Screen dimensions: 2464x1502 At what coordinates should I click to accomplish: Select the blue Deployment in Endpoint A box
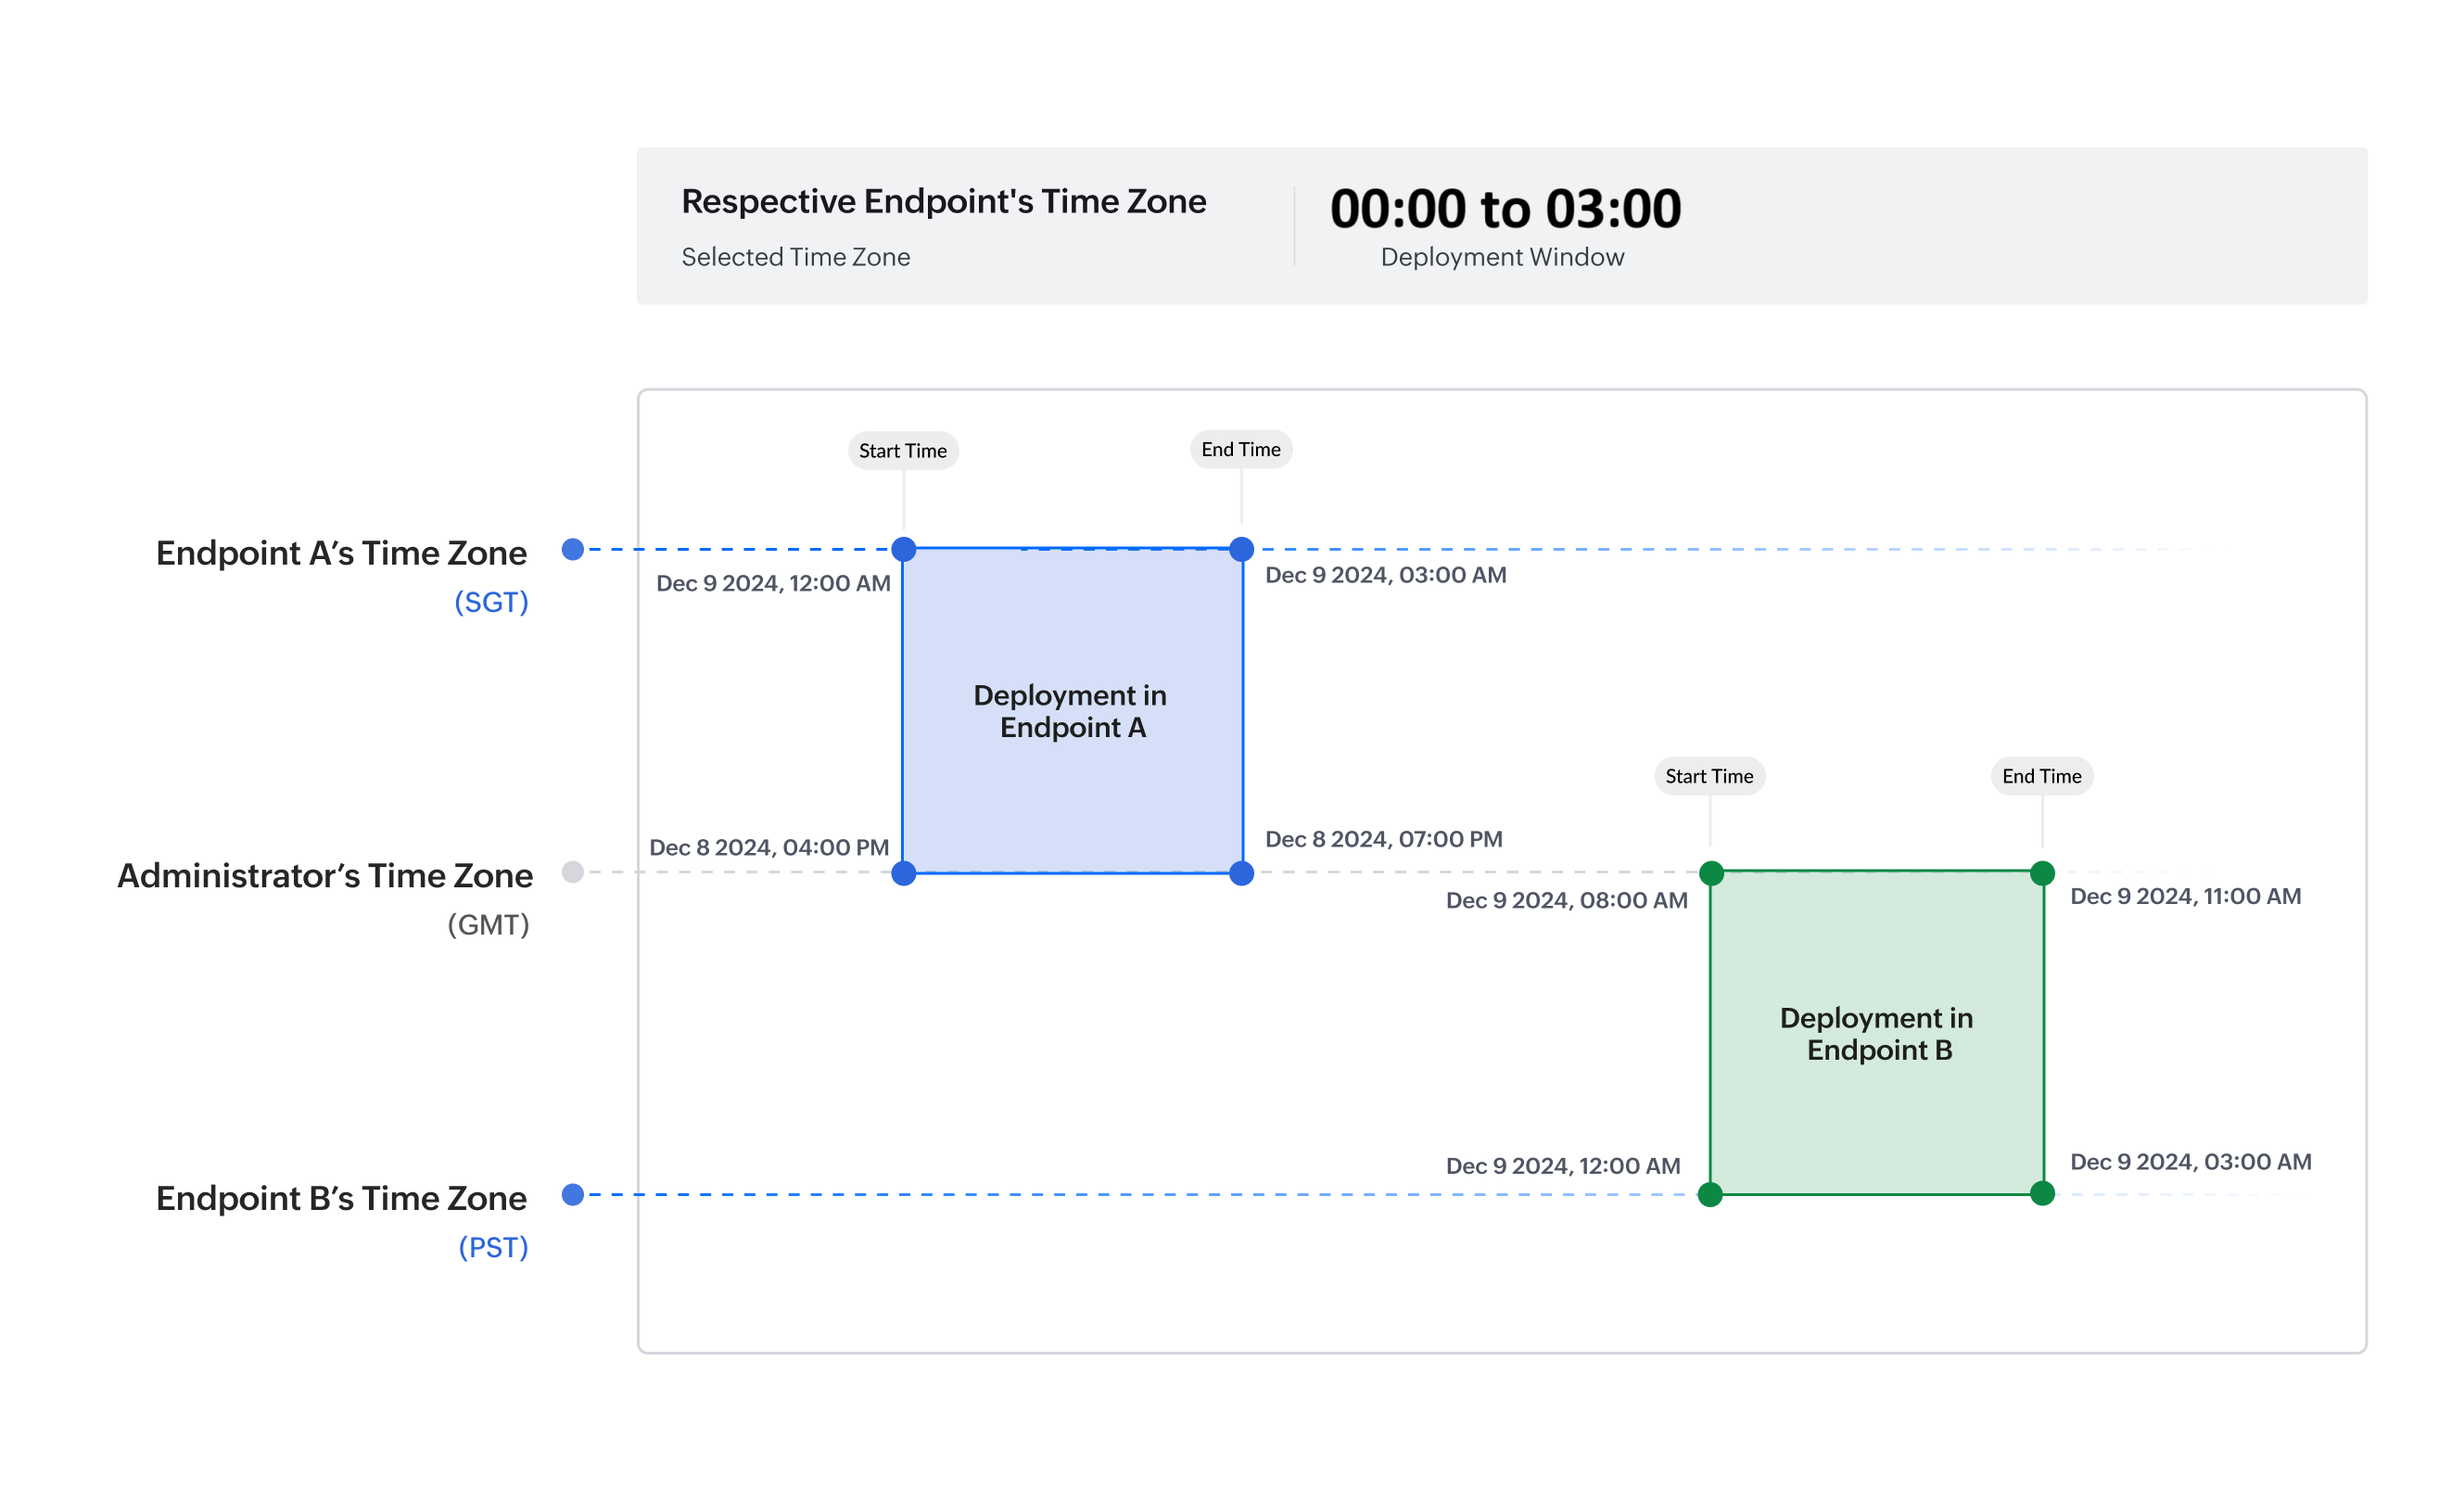click(1072, 711)
